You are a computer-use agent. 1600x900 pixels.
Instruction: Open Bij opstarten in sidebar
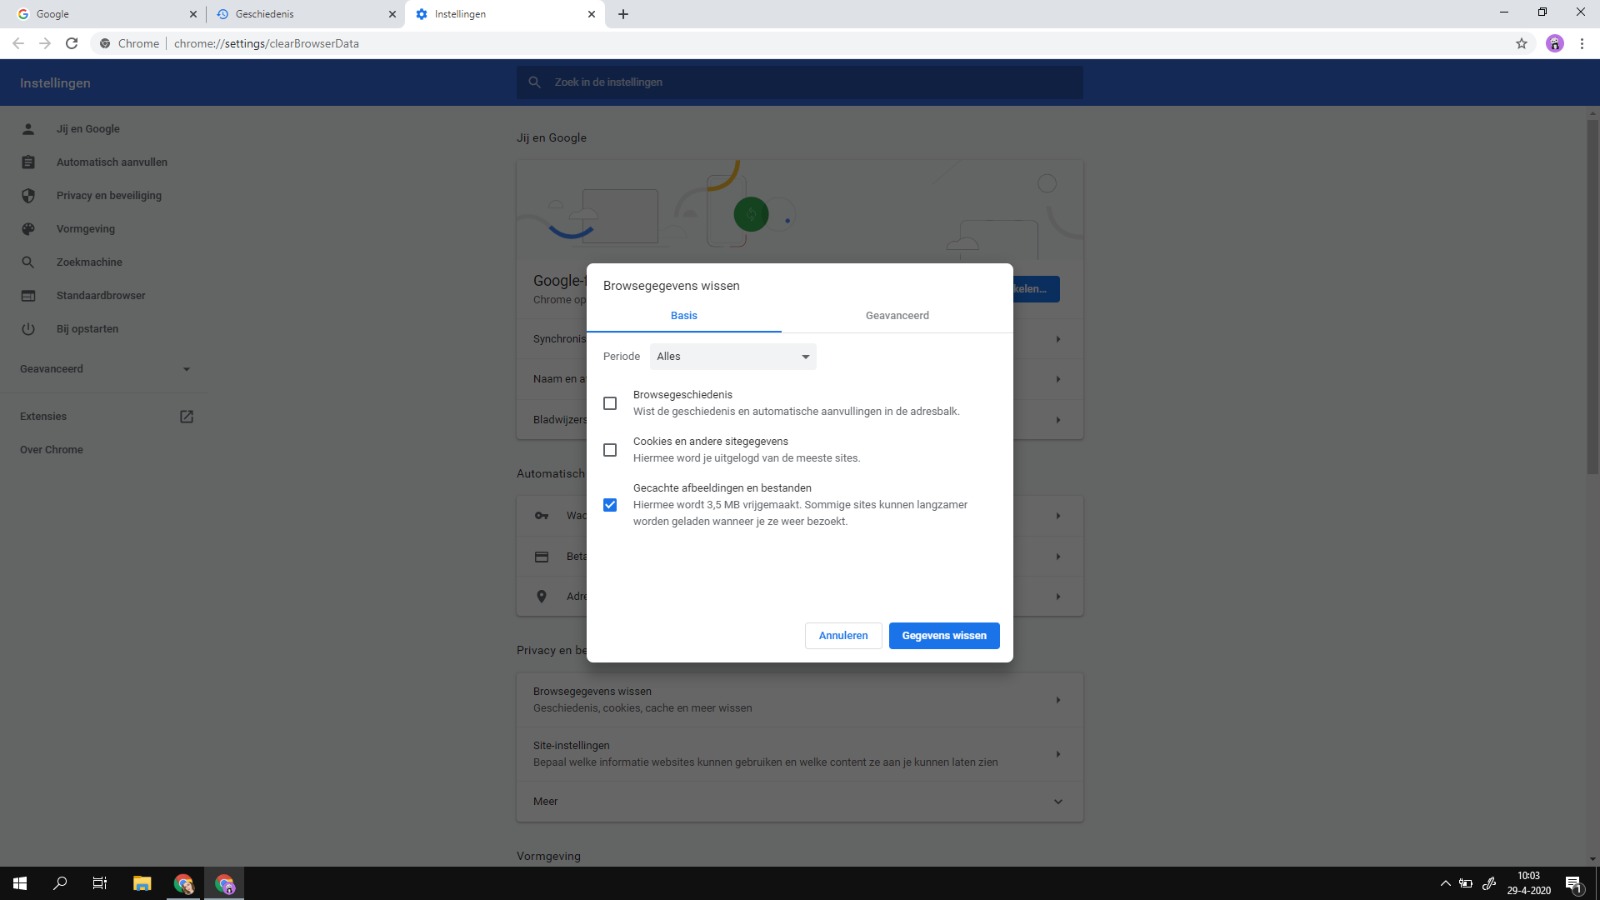pyautogui.click(x=87, y=329)
